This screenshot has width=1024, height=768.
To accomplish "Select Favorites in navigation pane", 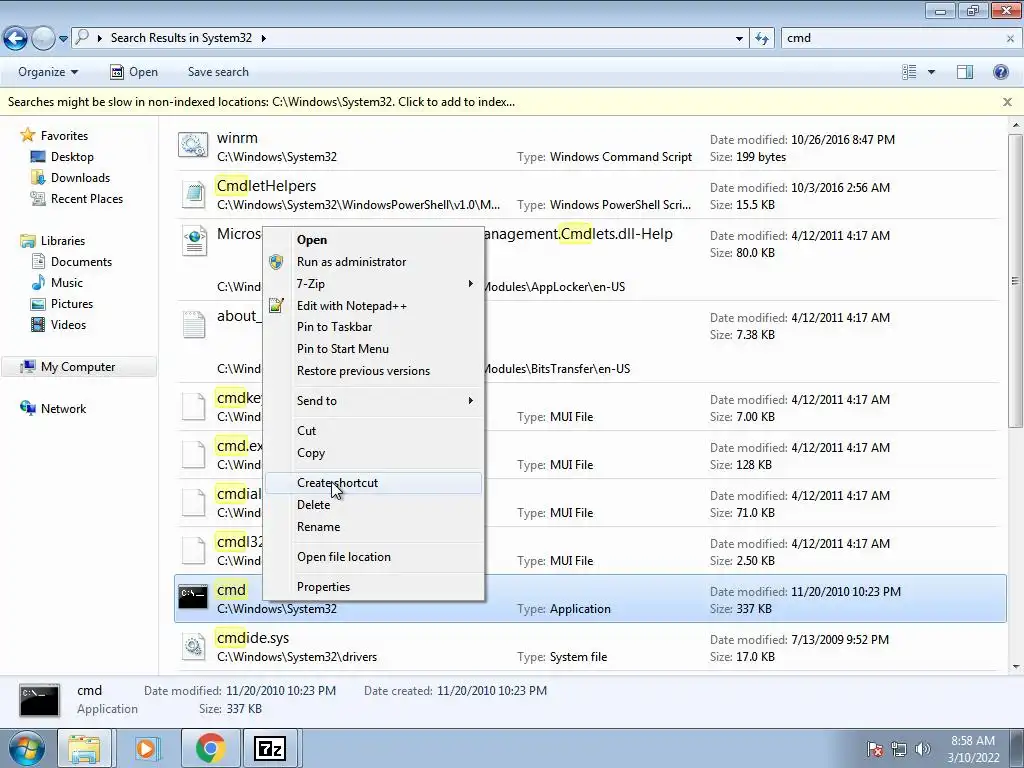I will click(x=64, y=136).
